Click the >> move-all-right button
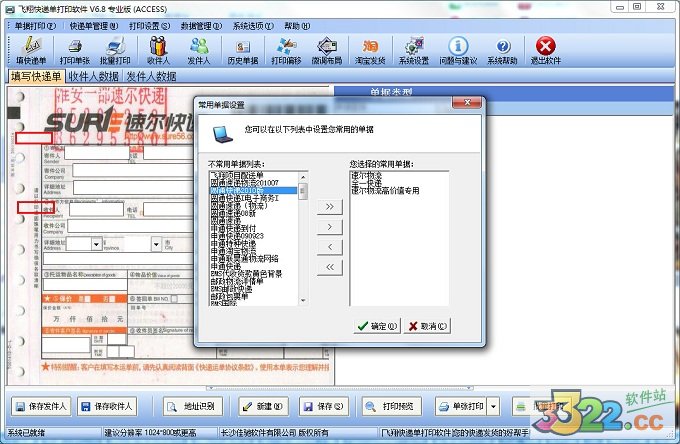 330,207
